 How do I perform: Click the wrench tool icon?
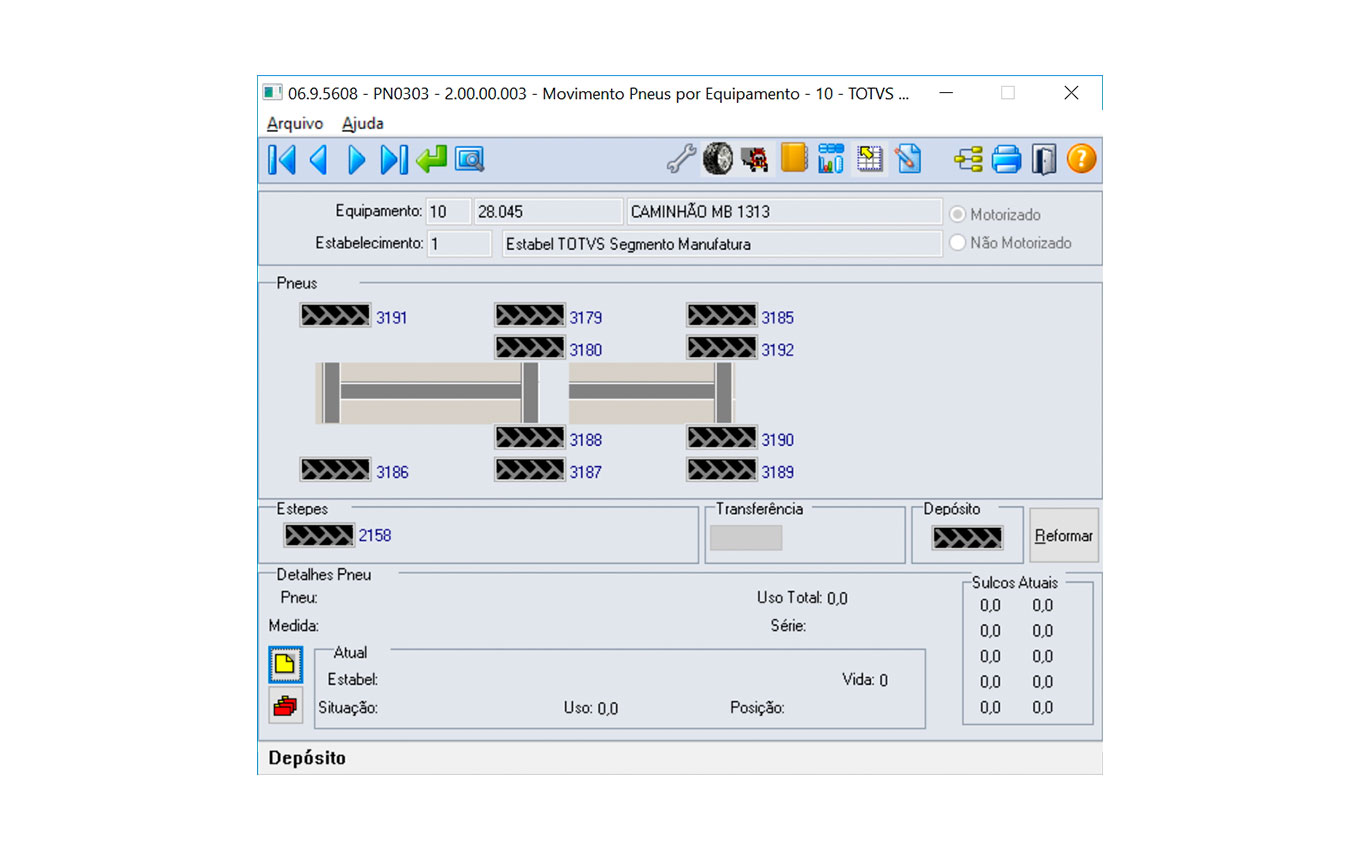click(x=680, y=159)
